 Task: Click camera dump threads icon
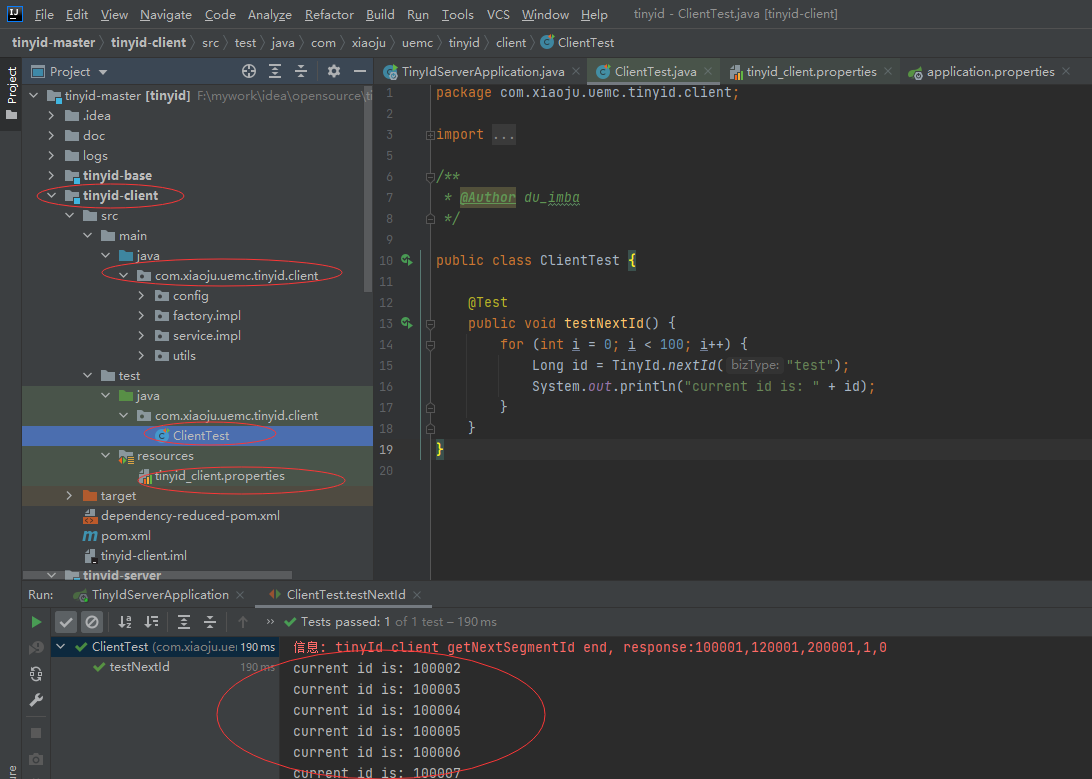[36, 759]
